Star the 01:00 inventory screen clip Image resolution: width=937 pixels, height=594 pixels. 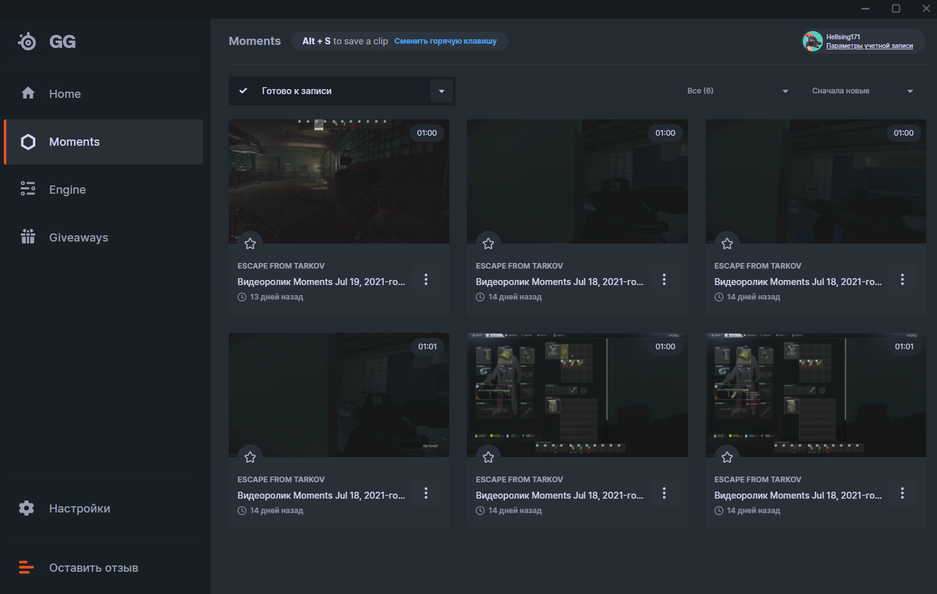(x=488, y=457)
